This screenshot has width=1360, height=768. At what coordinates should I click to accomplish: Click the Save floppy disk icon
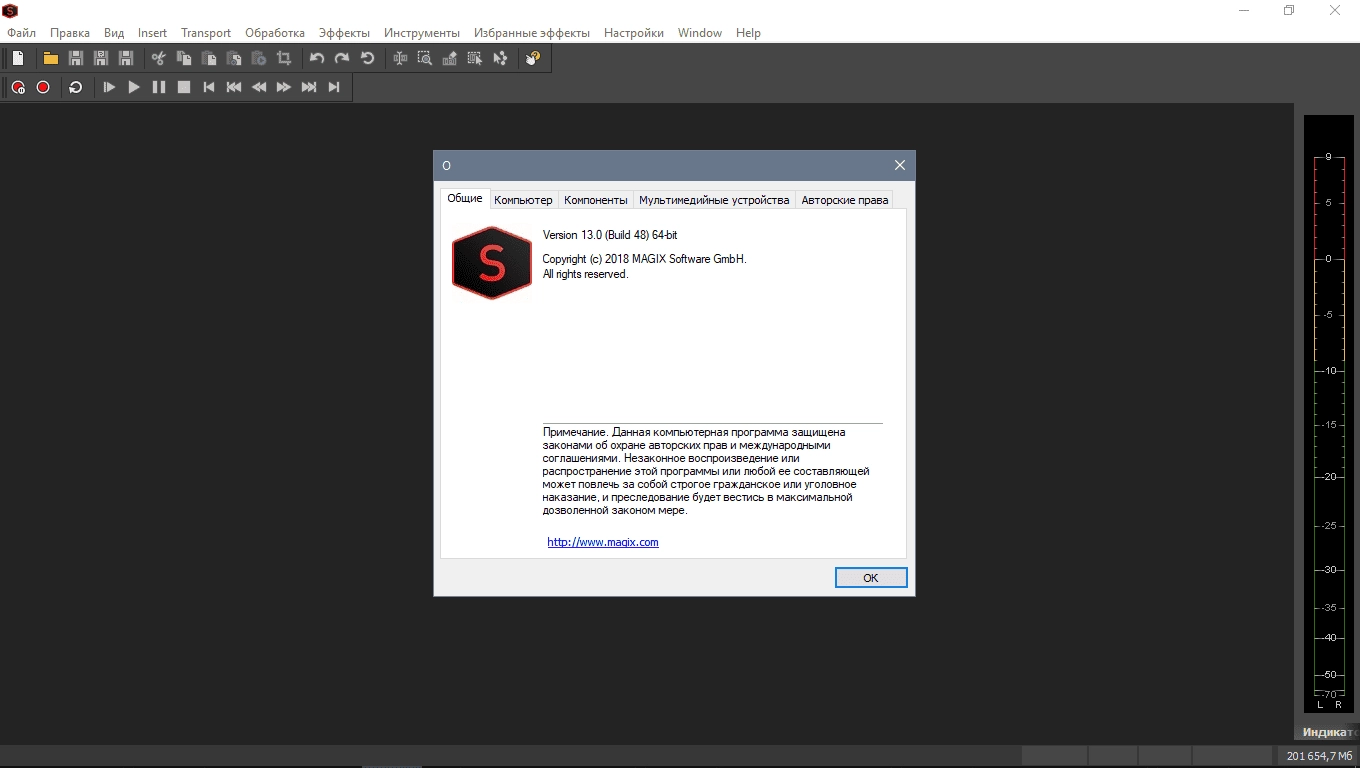point(75,58)
